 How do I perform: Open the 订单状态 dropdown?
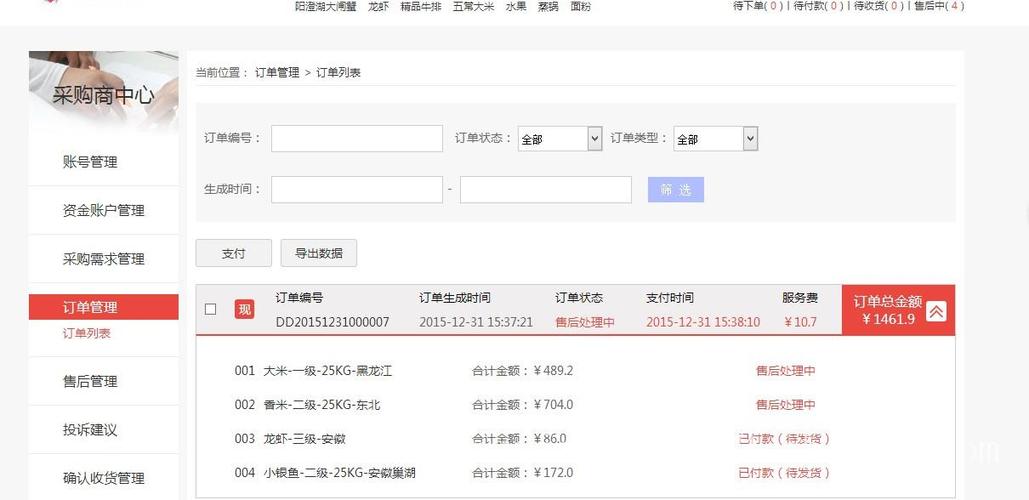(x=560, y=139)
